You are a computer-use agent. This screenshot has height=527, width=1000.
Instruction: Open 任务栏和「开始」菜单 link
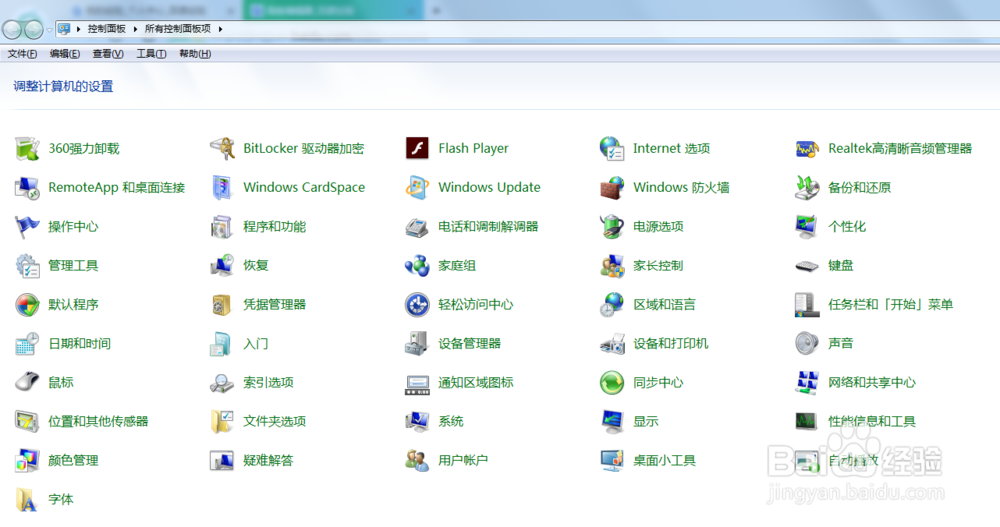(890, 305)
